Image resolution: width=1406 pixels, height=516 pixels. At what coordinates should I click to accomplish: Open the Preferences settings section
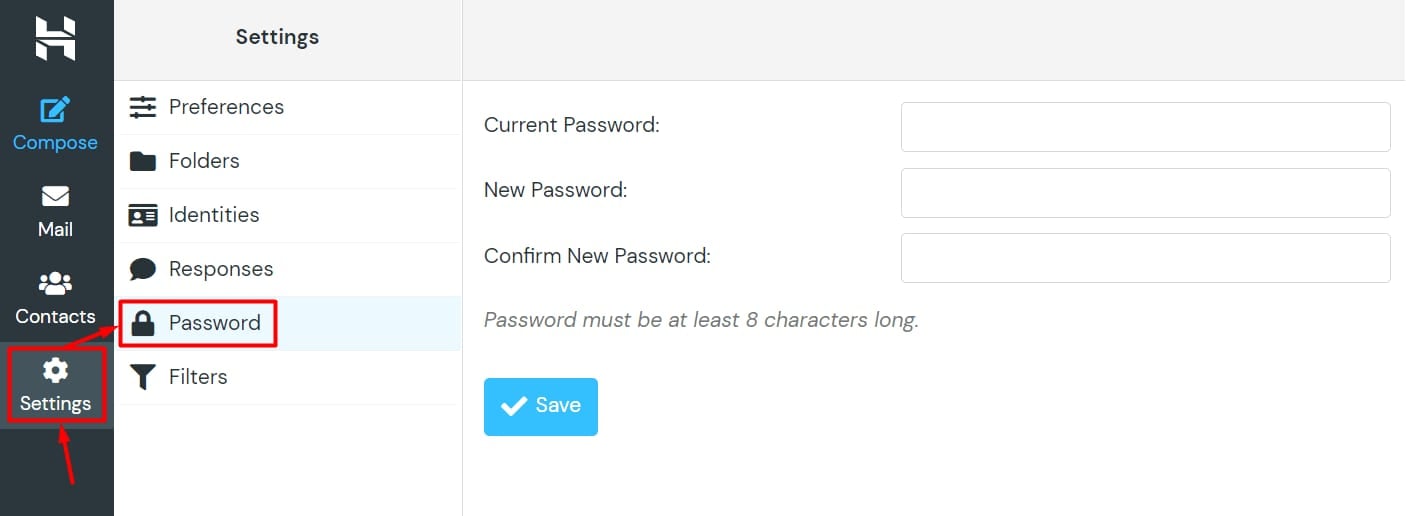point(226,107)
